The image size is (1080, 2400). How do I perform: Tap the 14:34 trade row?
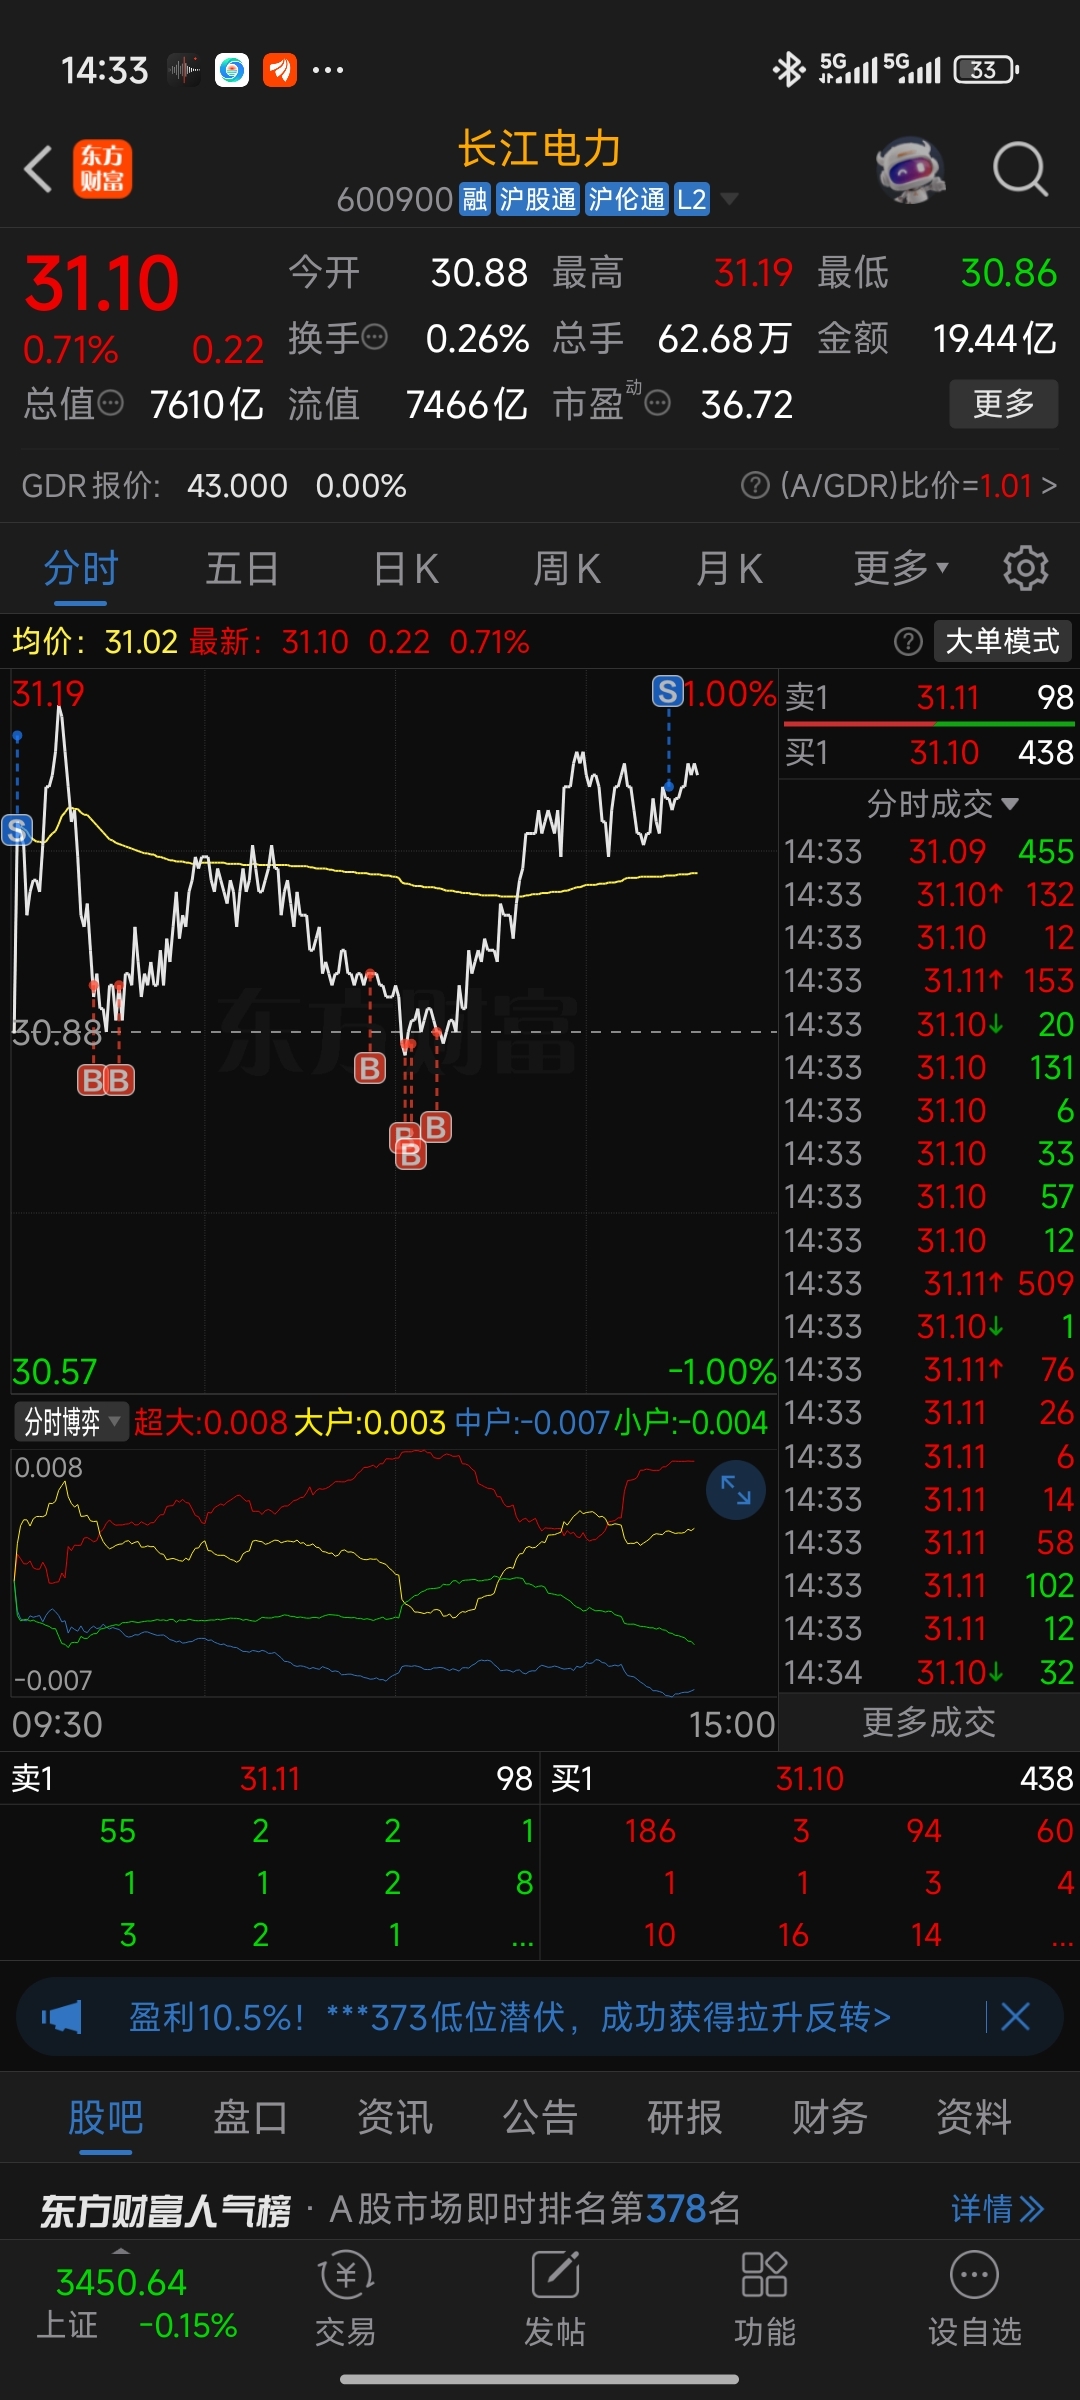pyautogui.click(x=929, y=1672)
